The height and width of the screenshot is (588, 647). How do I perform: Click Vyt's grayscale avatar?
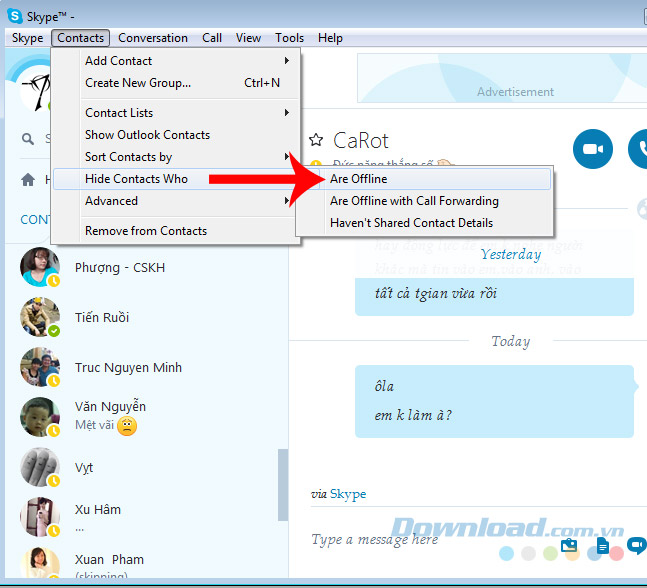pyautogui.click(x=40, y=467)
